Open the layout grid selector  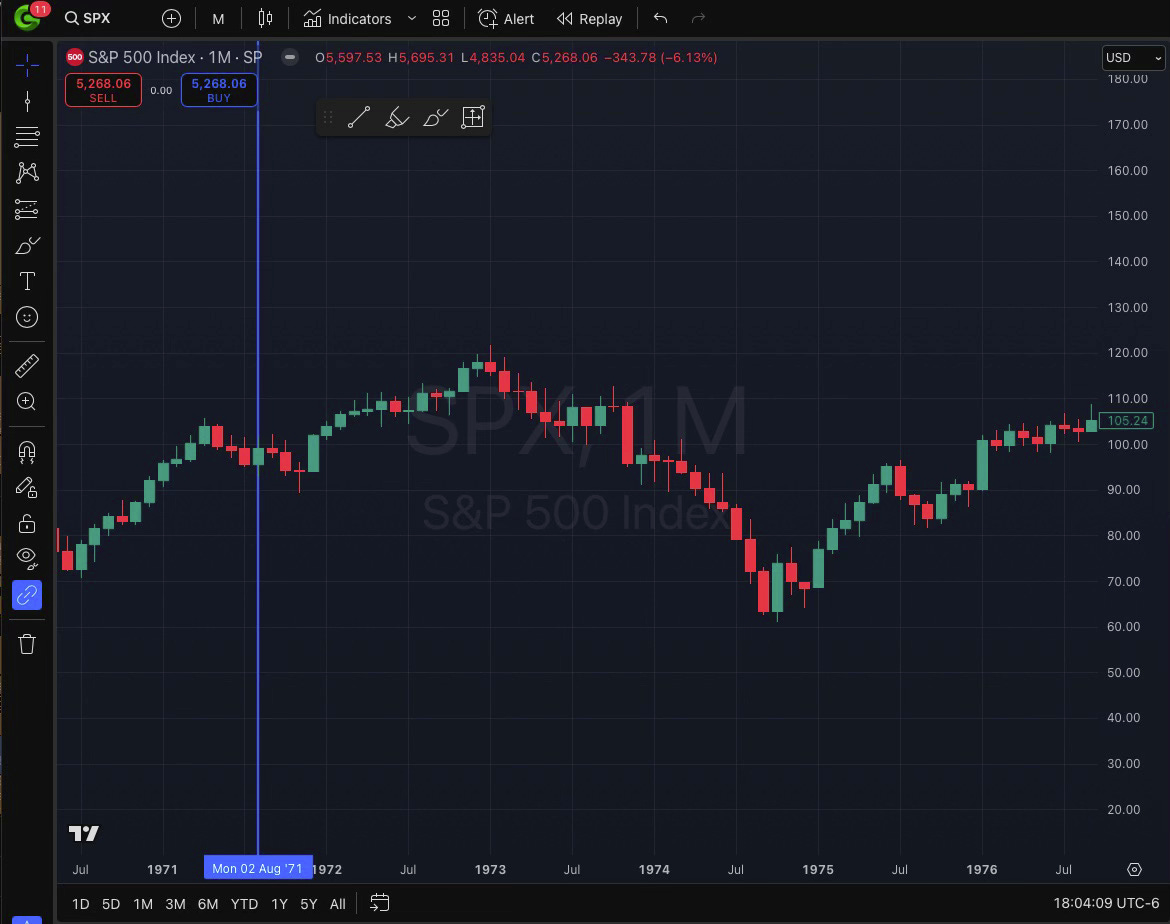click(x=441, y=19)
